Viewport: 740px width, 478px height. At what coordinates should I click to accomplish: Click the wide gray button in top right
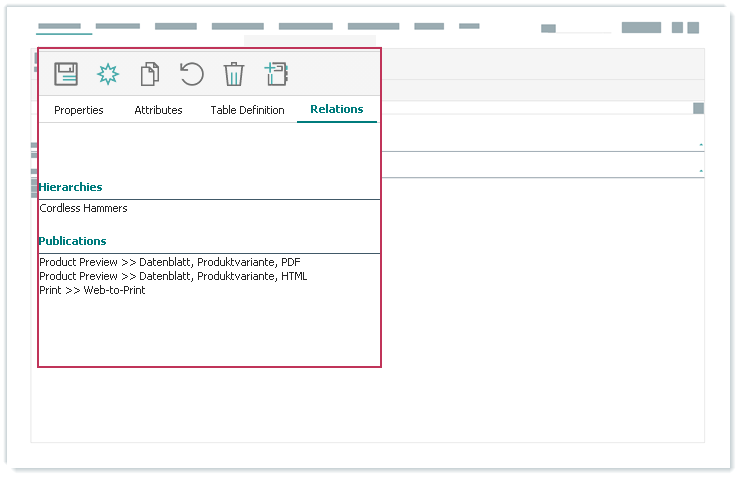[x=641, y=28]
